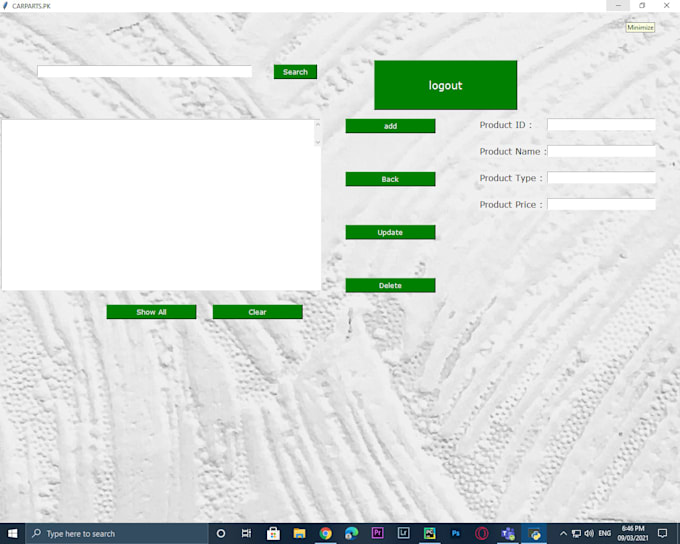Click the network tray icon

coord(576,534)
